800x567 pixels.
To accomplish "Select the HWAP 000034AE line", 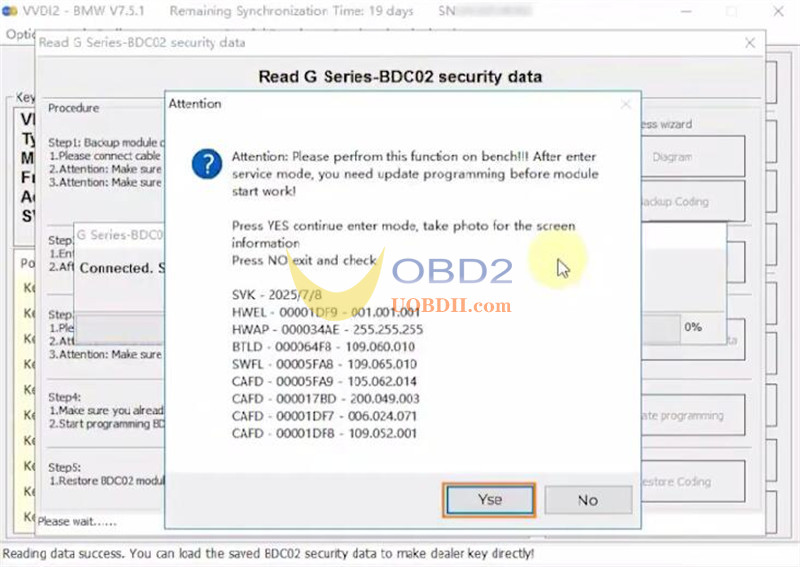I will (x=327, y=330).
